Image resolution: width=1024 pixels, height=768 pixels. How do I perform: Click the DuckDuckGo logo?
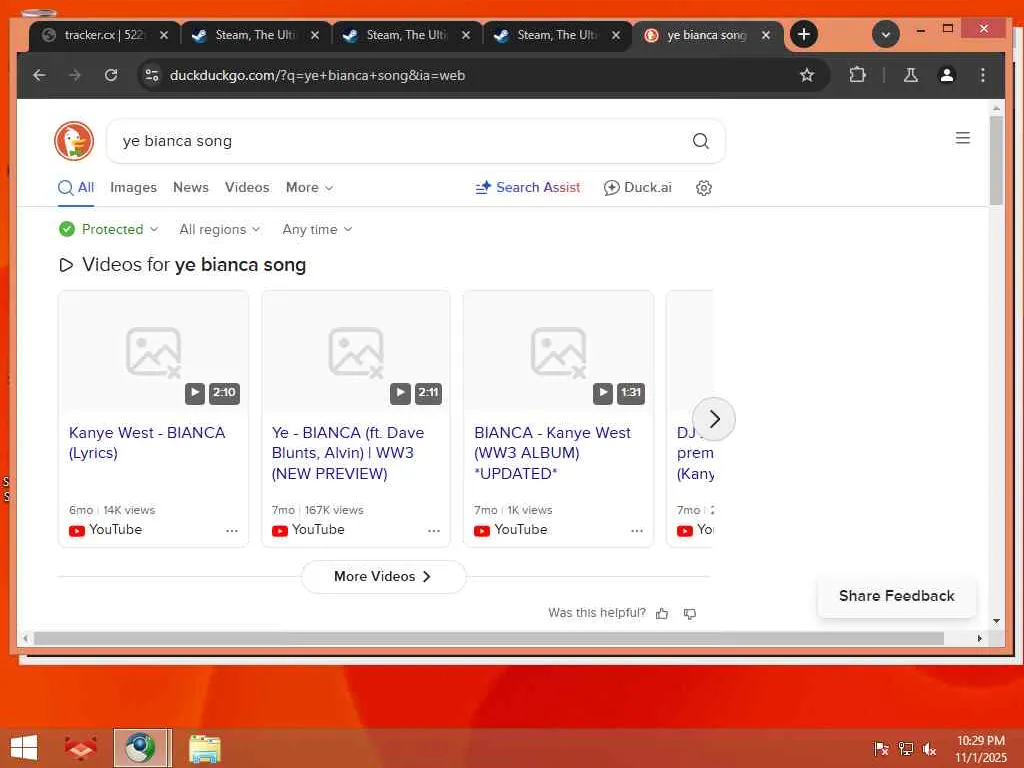coord(74,140)
